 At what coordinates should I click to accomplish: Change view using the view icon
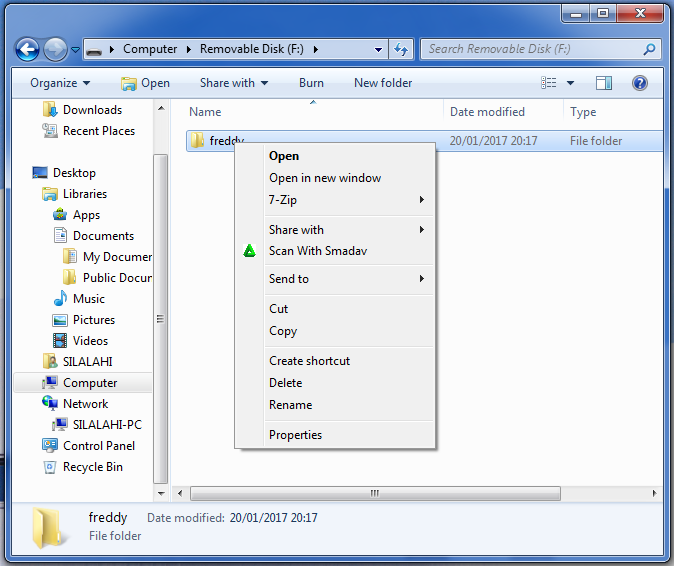[x=548, y=83]
